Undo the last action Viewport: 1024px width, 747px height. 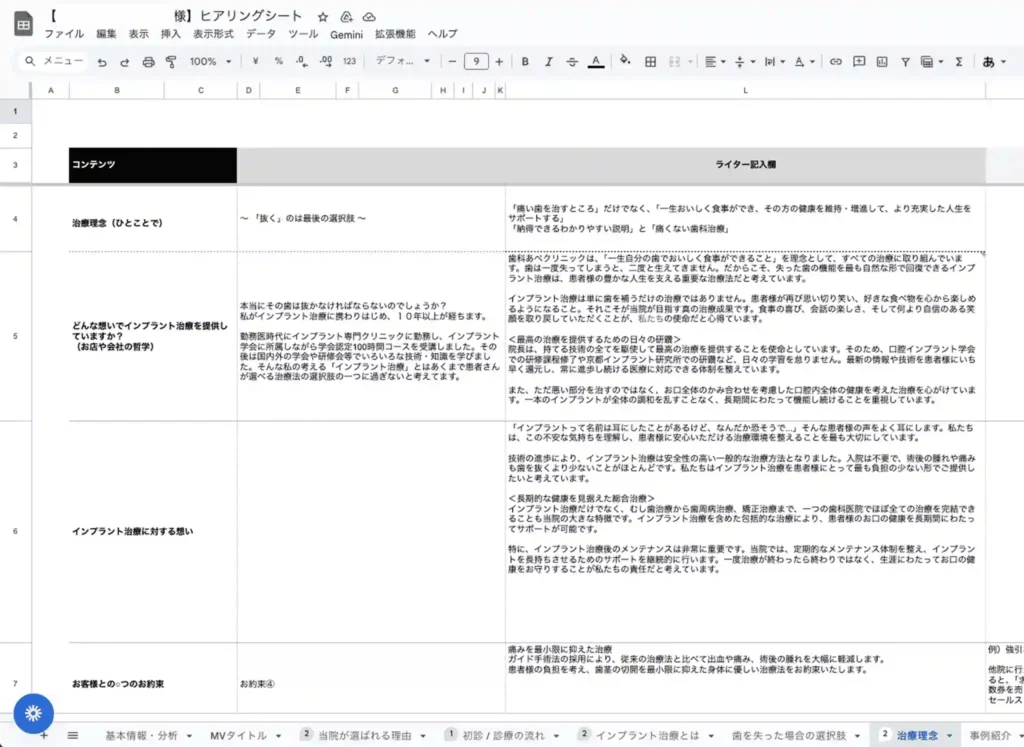(102, 62)
